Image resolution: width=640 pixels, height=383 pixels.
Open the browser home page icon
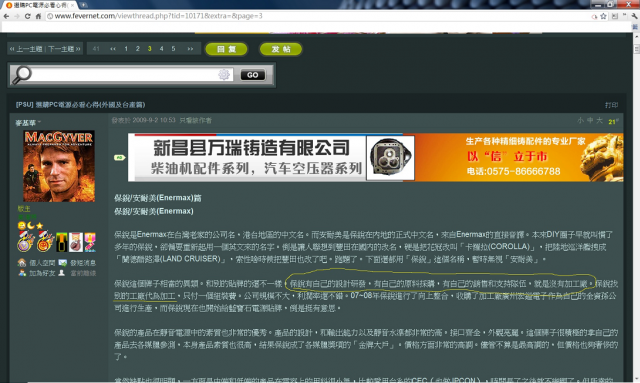pyautogui.click(x=38, y=16)
